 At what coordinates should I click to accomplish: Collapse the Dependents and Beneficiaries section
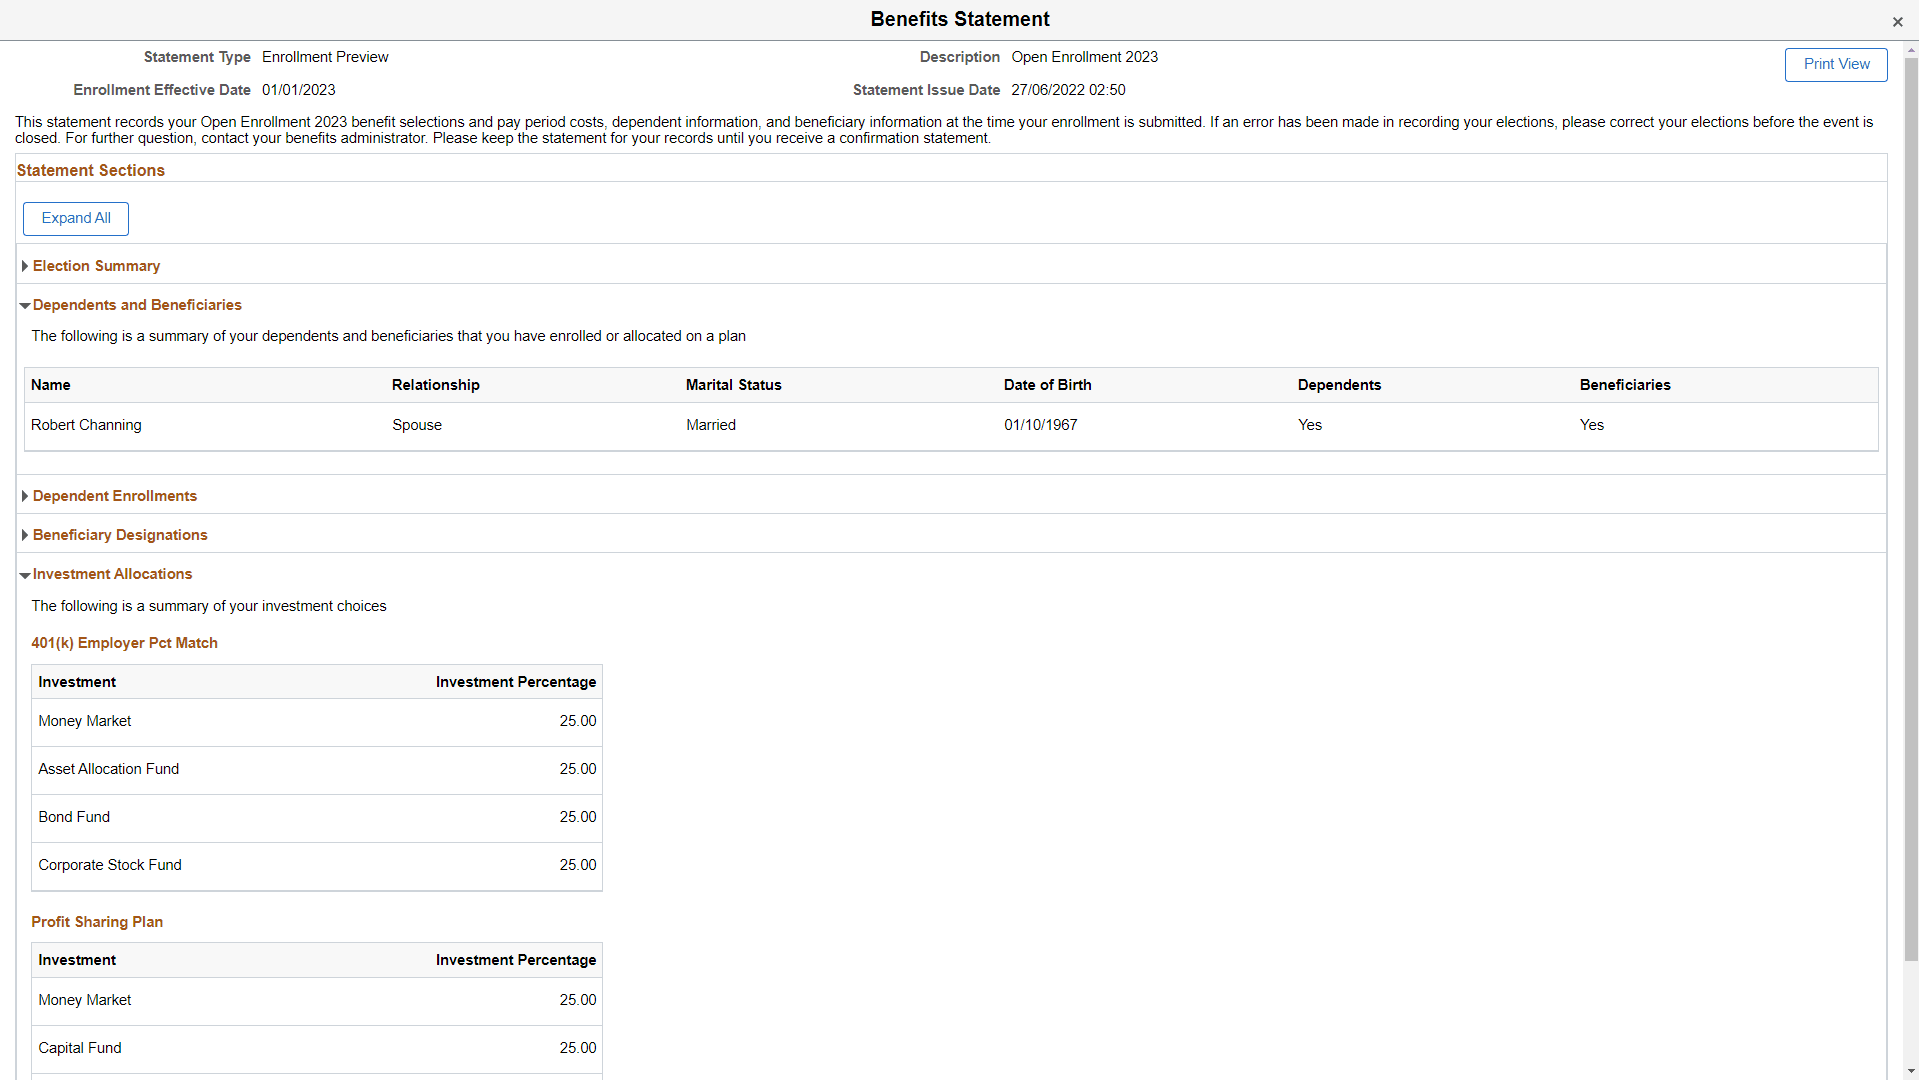(x=137, y=305)
